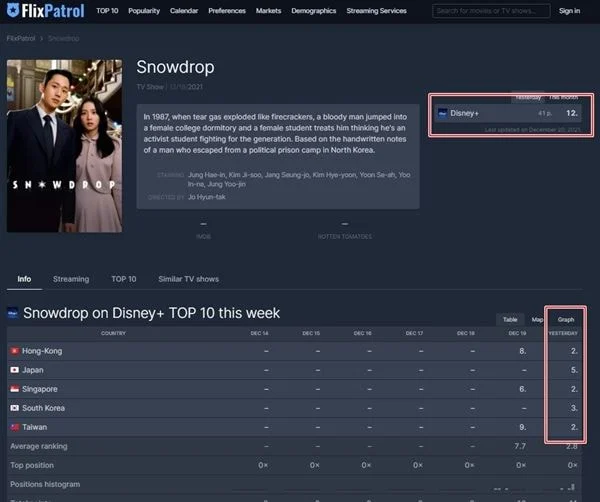Switch to the Info tab
600x502 pixels.
click(24, 279)
